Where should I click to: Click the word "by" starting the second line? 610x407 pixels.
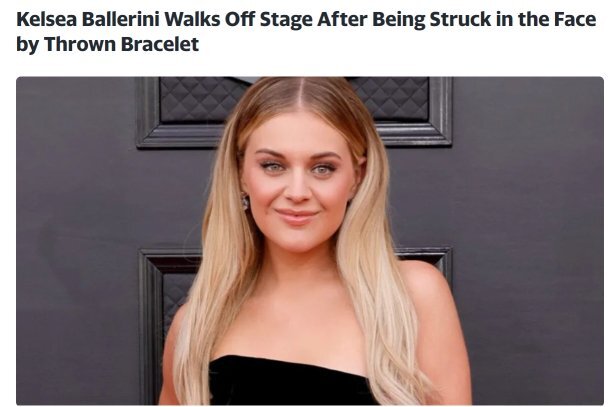[x=28, y=45]
